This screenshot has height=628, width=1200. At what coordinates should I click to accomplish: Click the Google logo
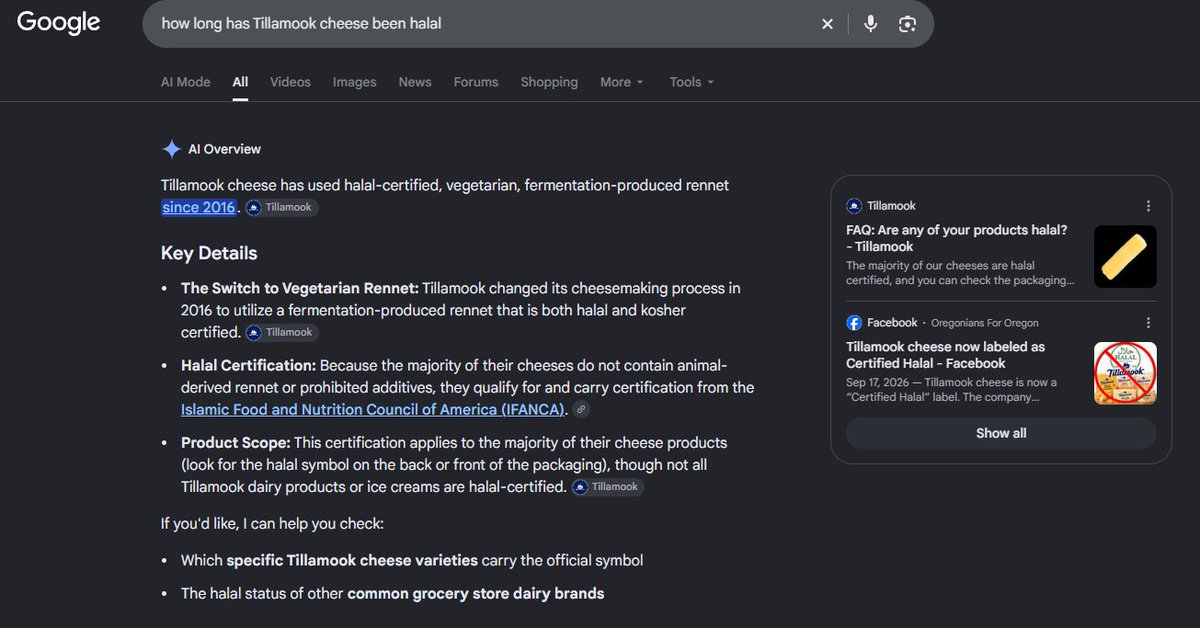tap(59, 23)
